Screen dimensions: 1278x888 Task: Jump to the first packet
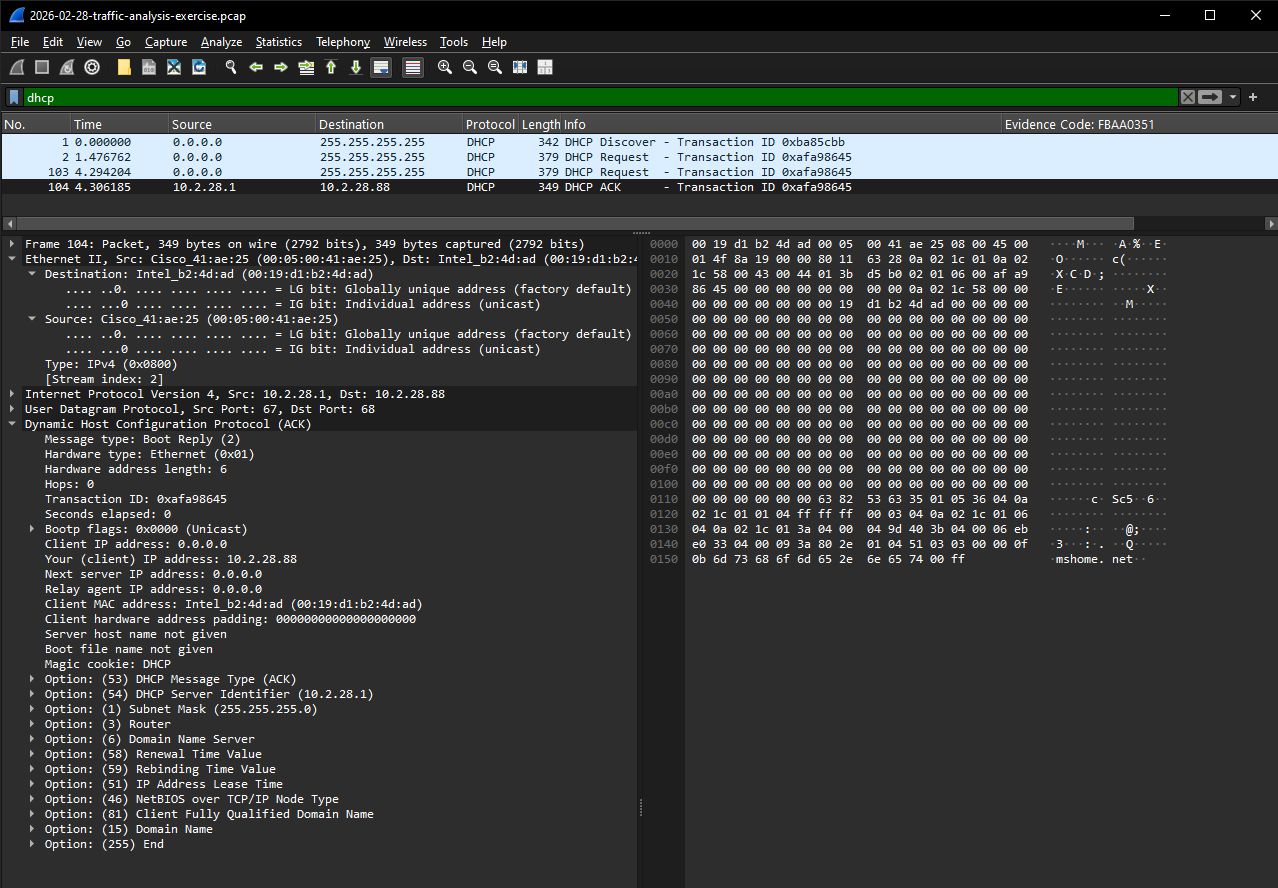(331, 67)
